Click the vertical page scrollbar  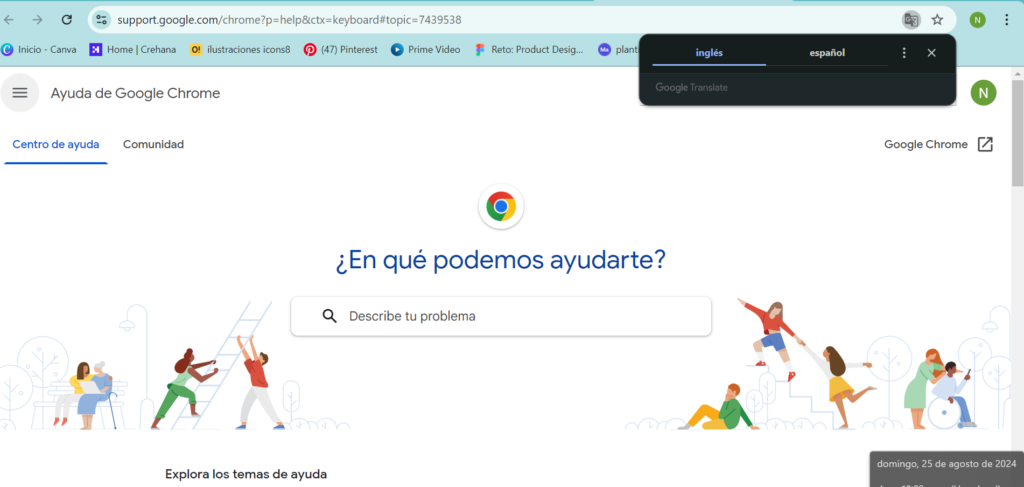1017,133
